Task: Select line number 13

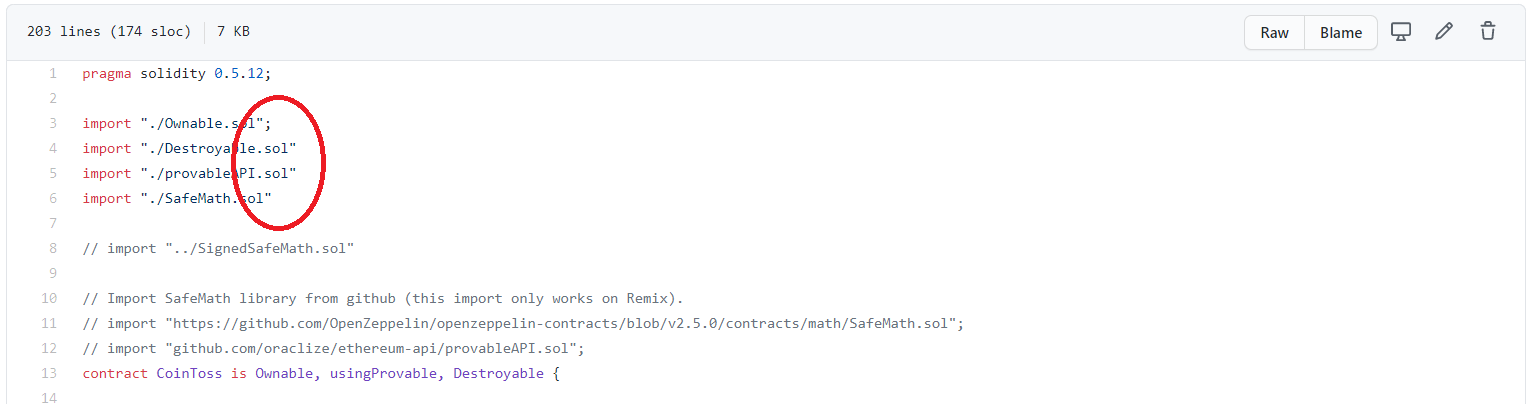Action: 49,373
